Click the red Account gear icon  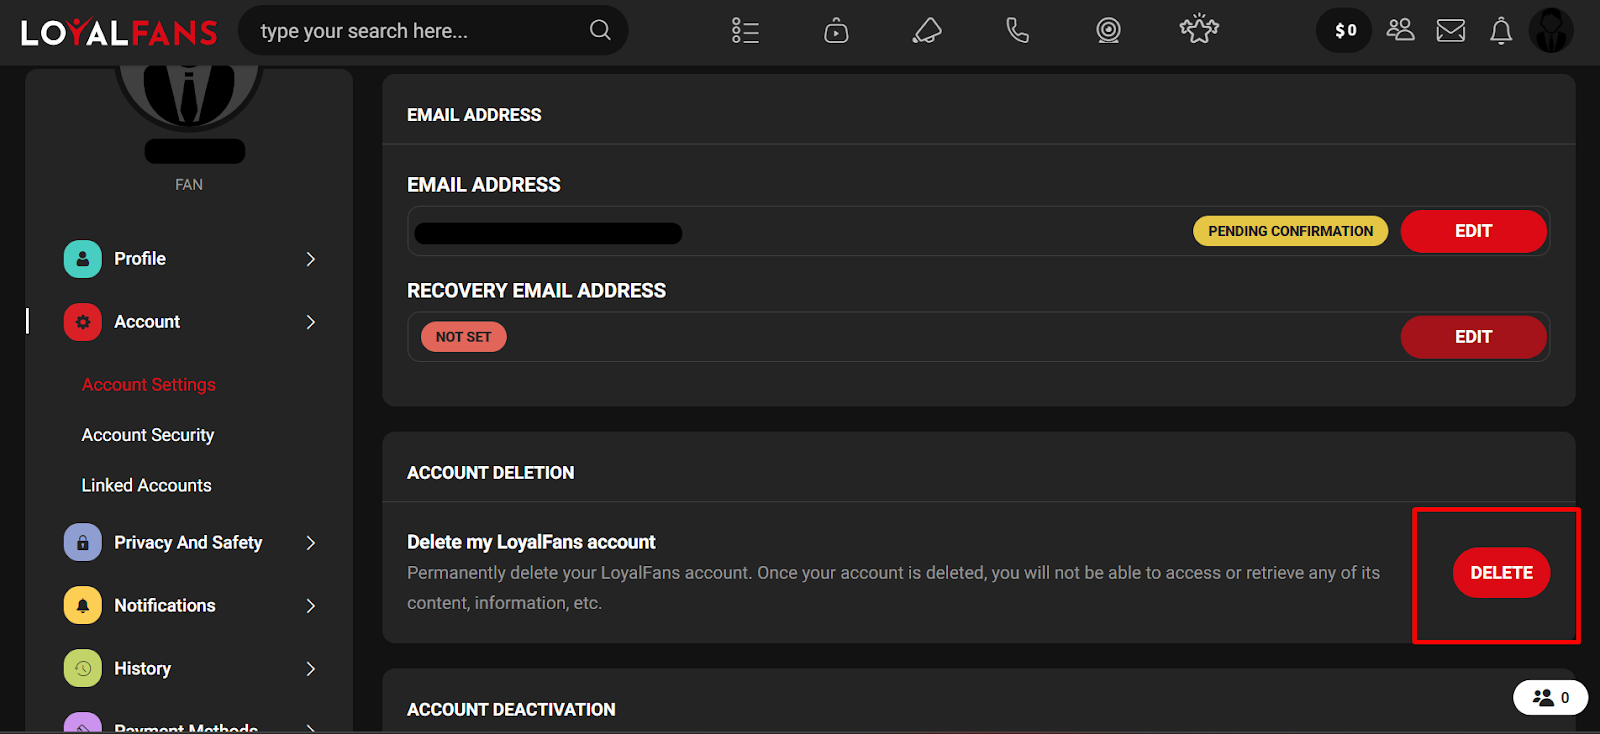pos(83,322)
